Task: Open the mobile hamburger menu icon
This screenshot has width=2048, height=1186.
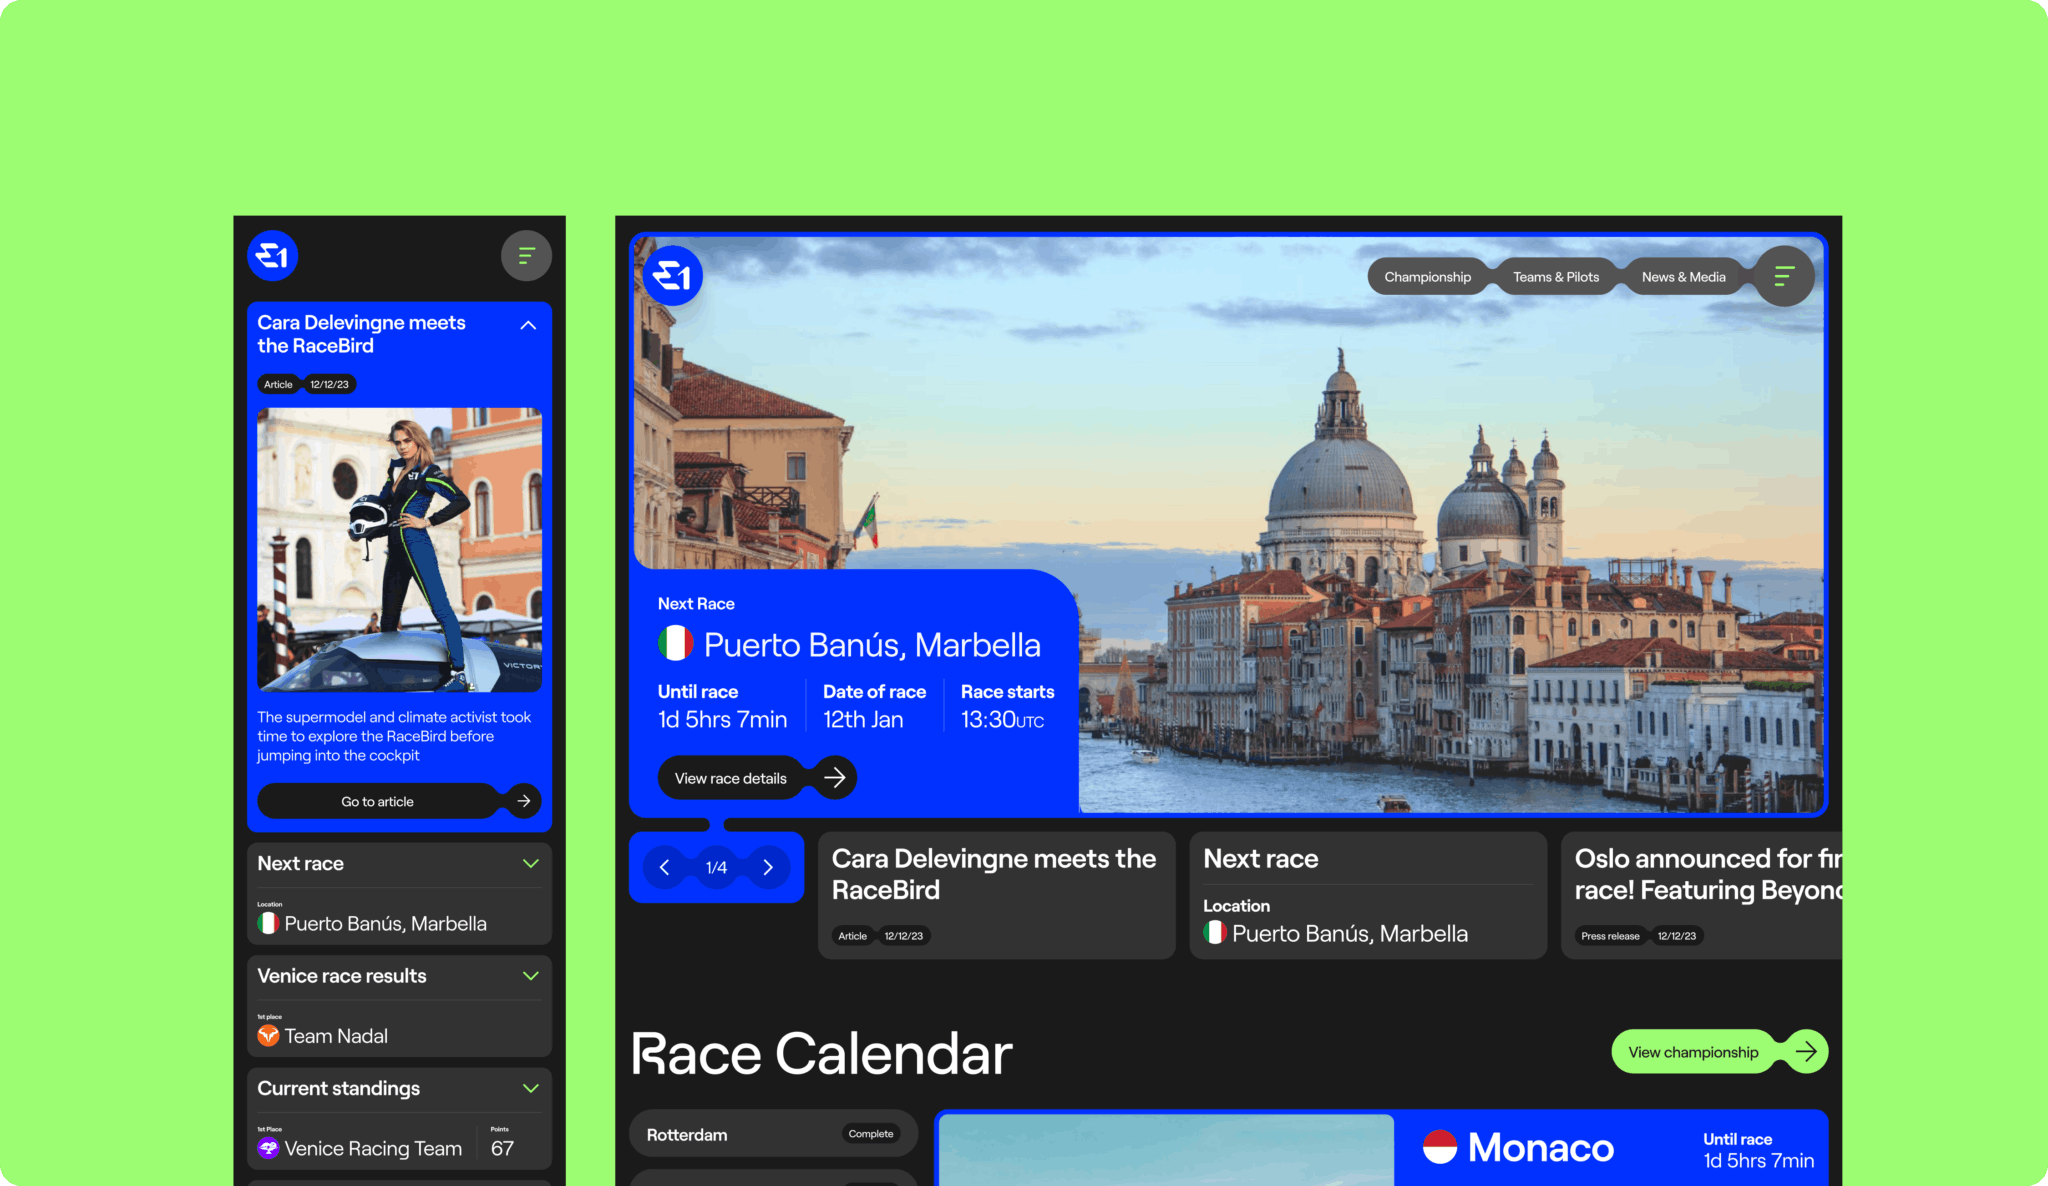Action: pyautogui.click(x=526, y=256)
